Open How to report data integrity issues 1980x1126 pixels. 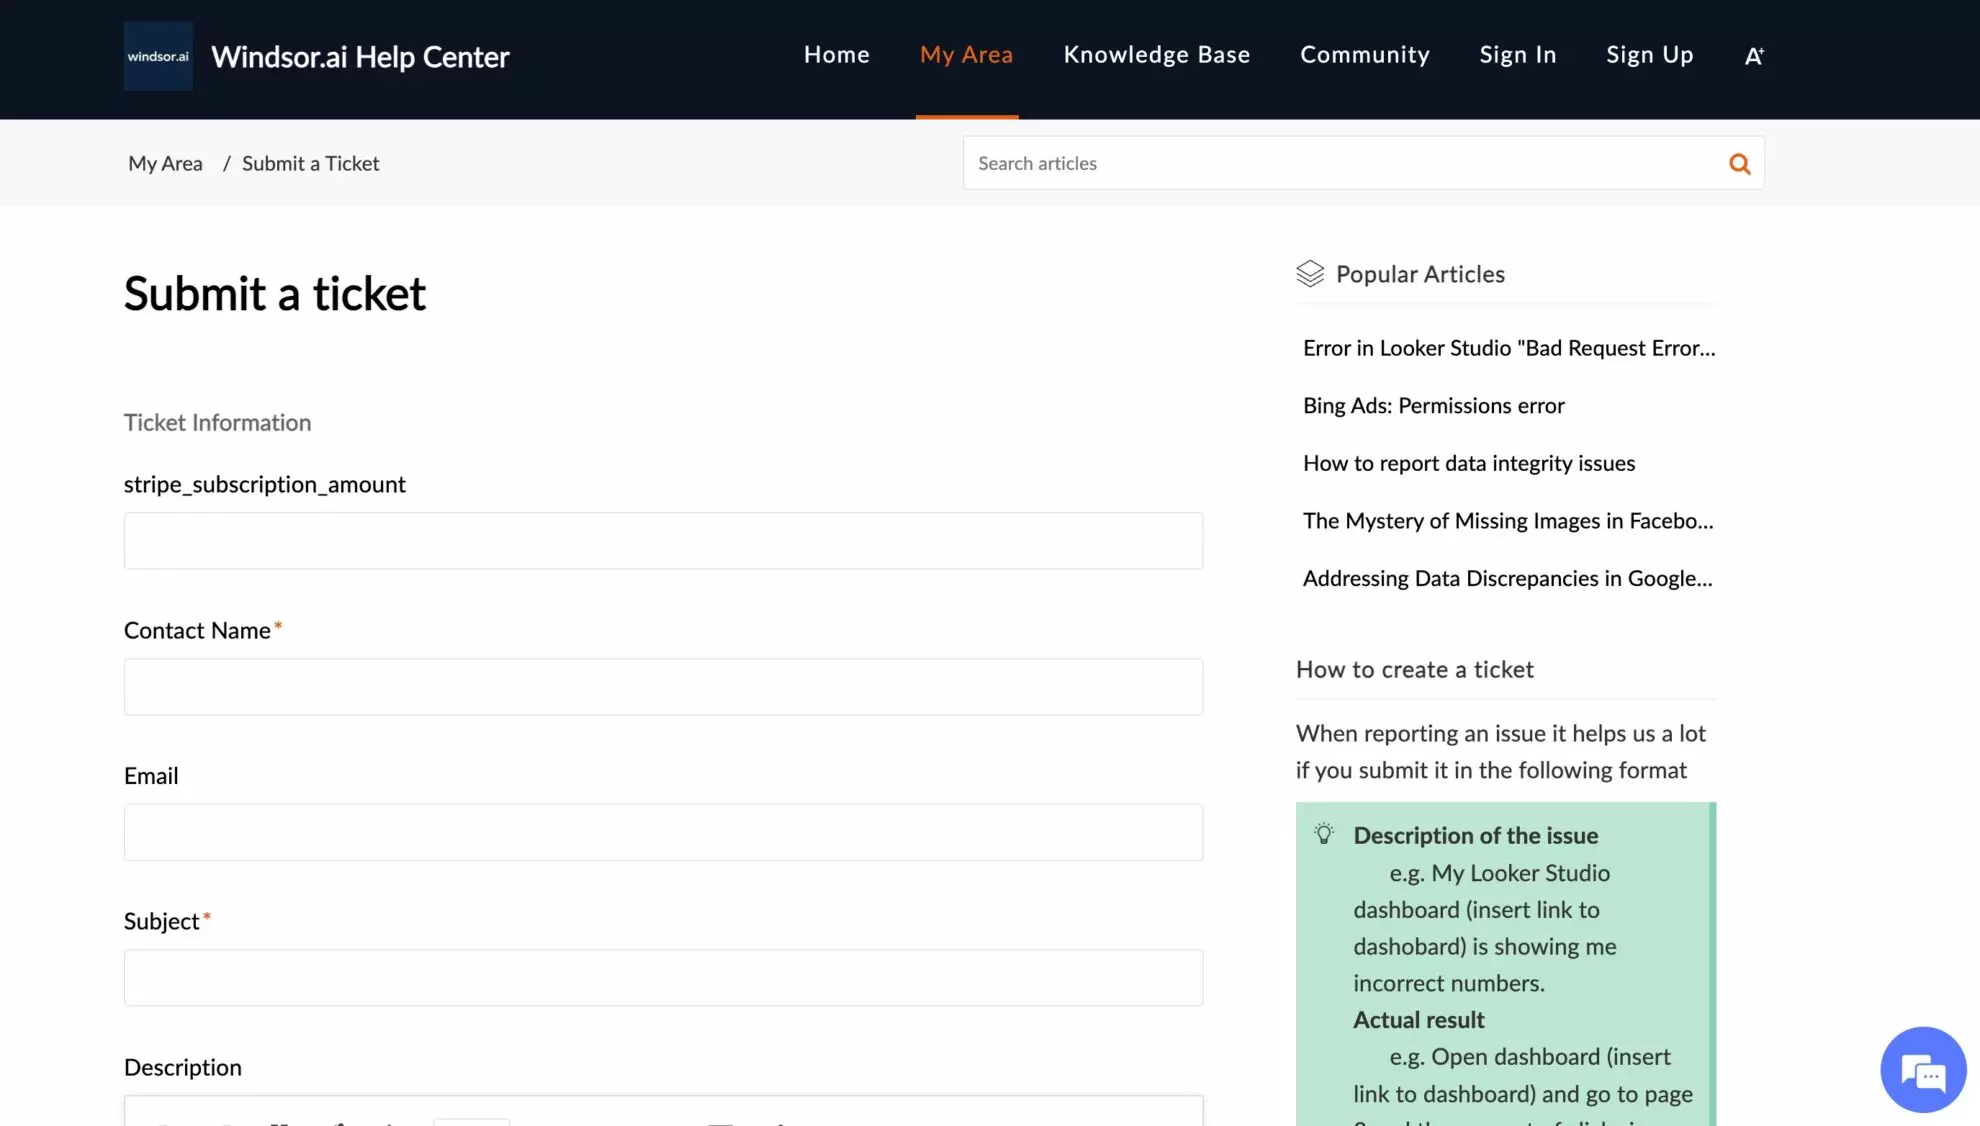pos(1468,463)
